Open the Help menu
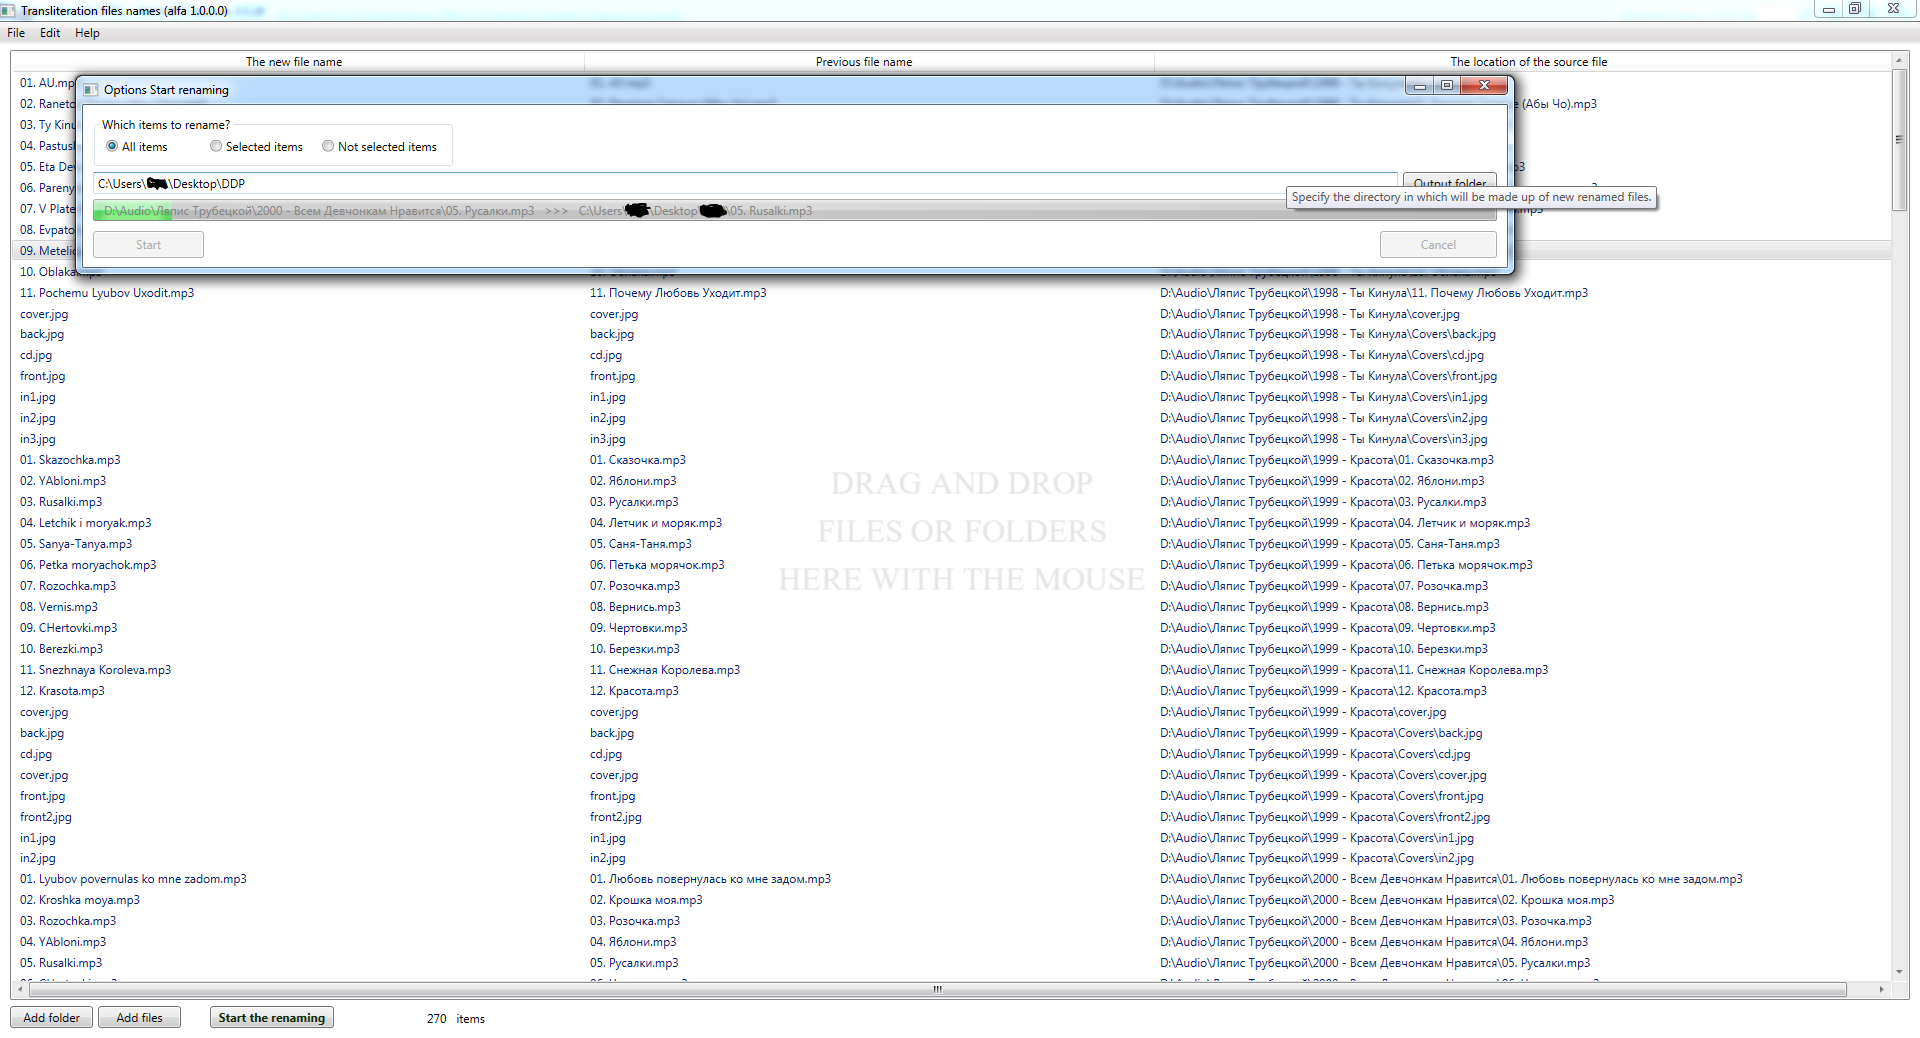This screenshot has width=1920, height=1038. (87, 33)
